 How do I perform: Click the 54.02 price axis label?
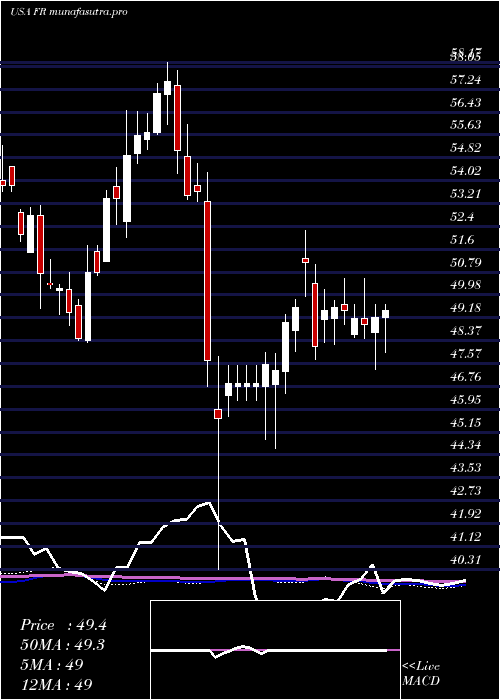(466, 171)
